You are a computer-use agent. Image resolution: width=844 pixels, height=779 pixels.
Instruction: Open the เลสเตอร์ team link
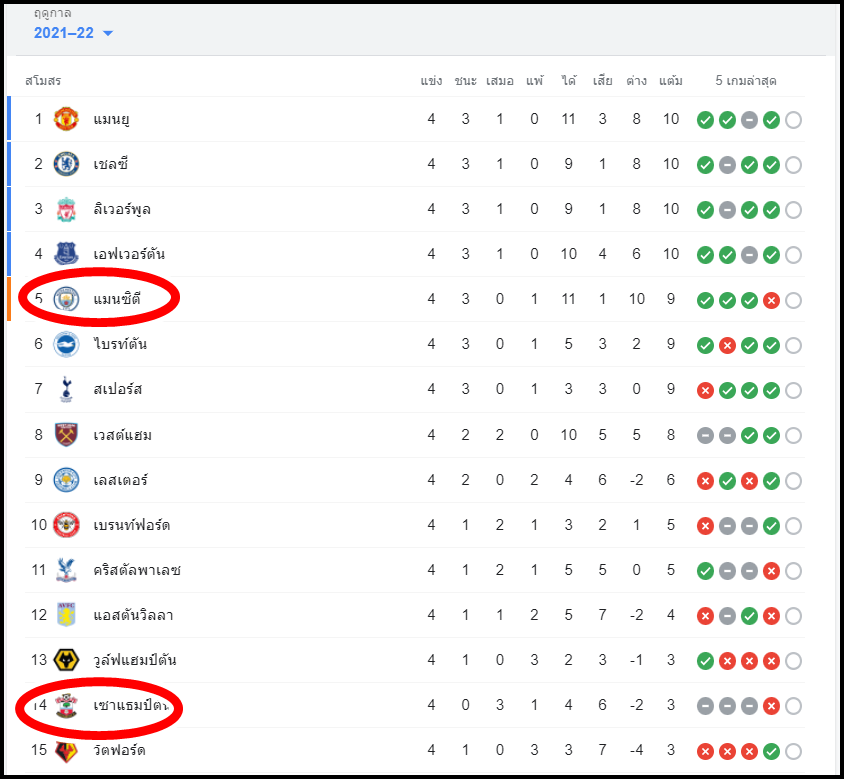click(120, 480)
